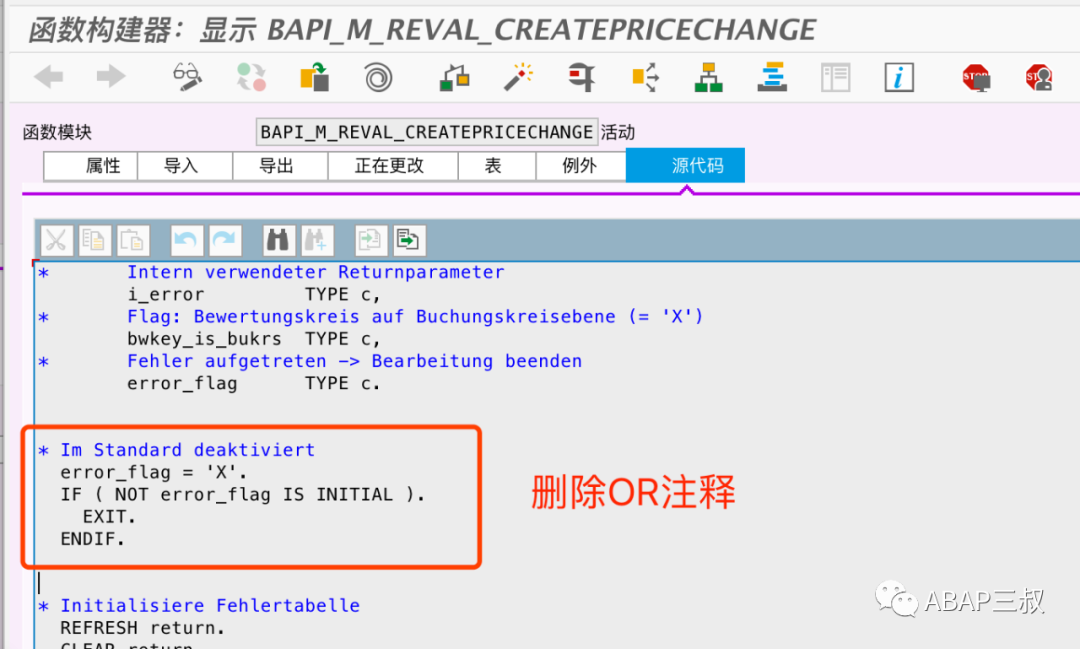Viewport: 1080px width, 649px height.
Task: Click the line IF ( NOT error_flag IS INITIAL ).
Action: tap(243, 495)
